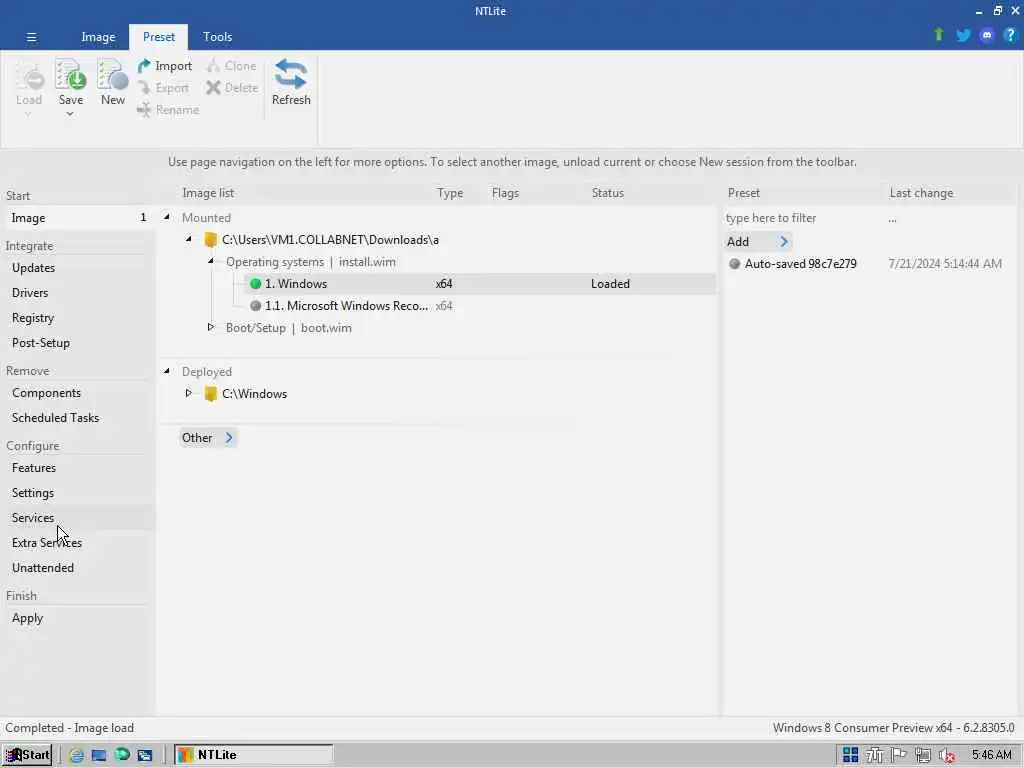This screenshot has height=768, width=1024.
Task: Click the Flags column header
Action: tap(505, 193)
